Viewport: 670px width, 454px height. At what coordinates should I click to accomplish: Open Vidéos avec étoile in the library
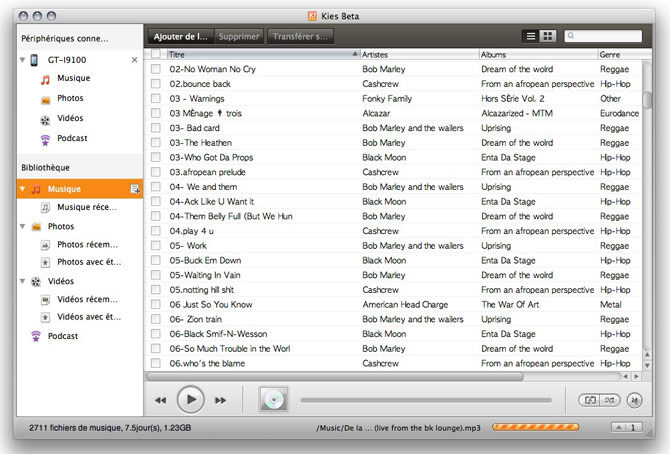click(89, 317)
